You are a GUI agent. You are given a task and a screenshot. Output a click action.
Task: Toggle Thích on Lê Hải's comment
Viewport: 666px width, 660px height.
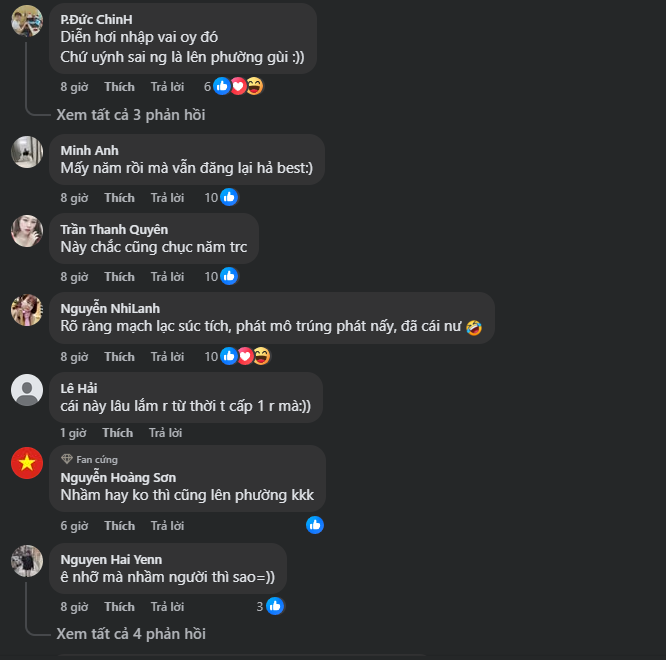pyautogui.click(x=117, y=433)
